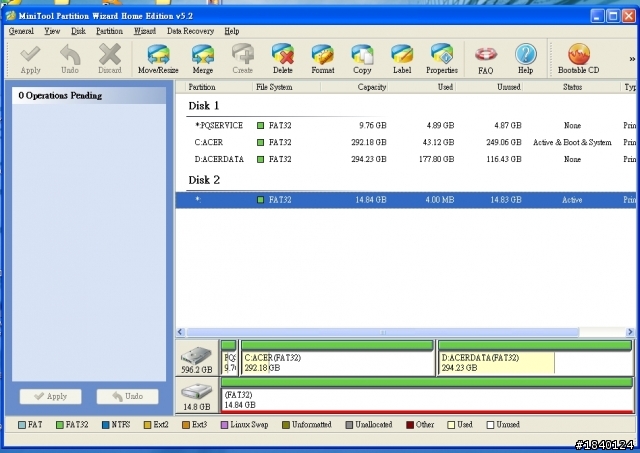The height and width of the screenshot is (453, 640).
Task: Click the FAT legend color swatch
Action: 22,425
